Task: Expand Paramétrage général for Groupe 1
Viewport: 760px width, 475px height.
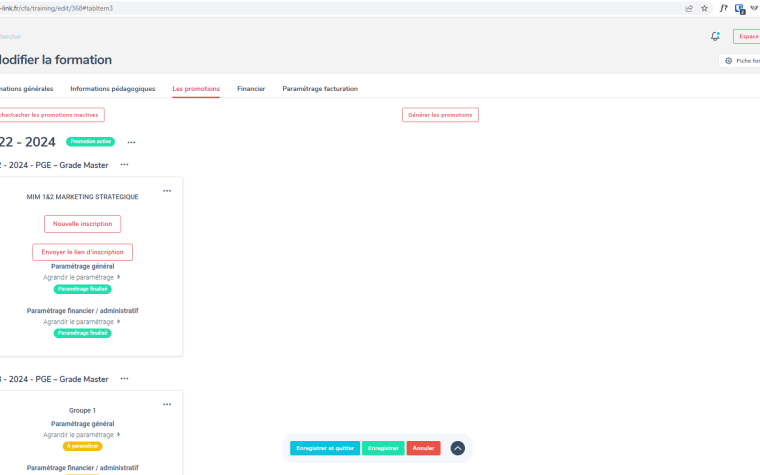Action: (x=81, y=435)
